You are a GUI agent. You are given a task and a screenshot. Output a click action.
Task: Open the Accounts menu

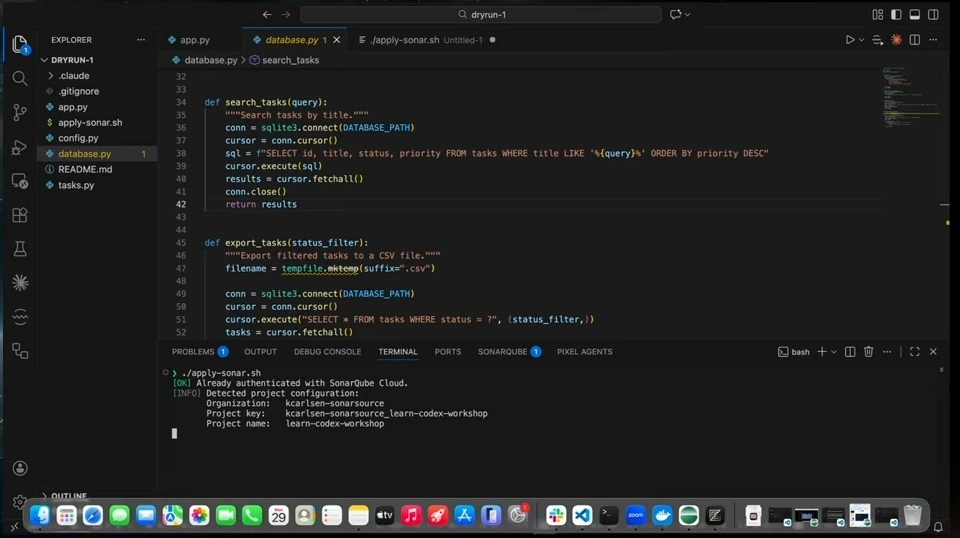click(20, 468)
